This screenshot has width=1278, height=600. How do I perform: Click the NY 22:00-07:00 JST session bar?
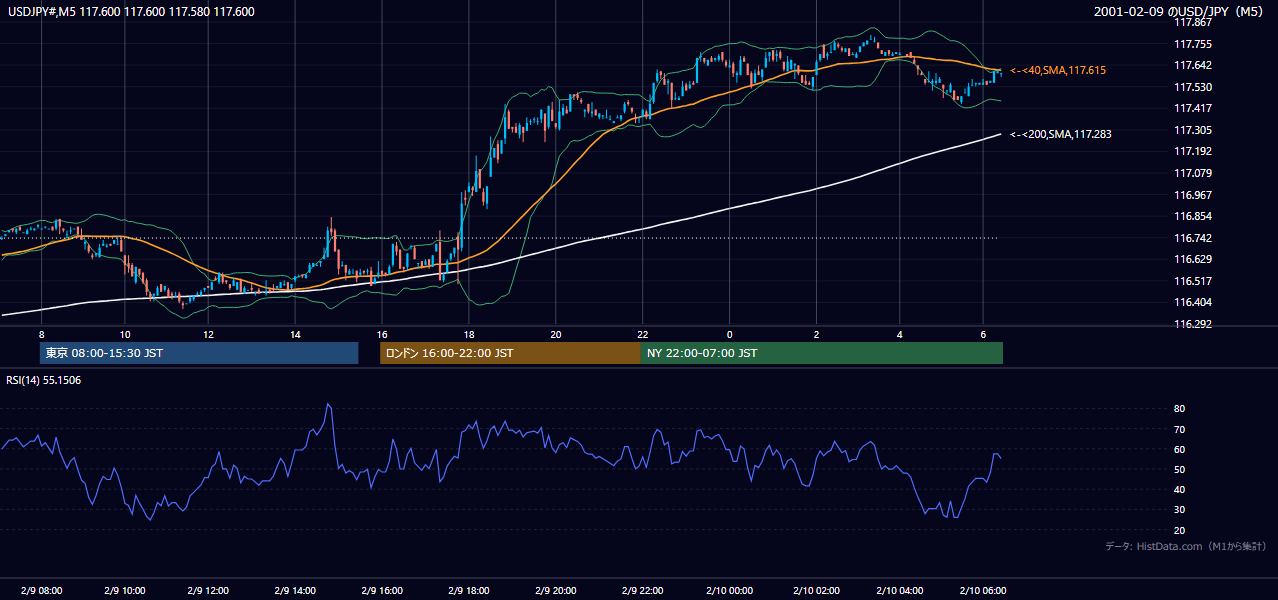tap(822, 353)
